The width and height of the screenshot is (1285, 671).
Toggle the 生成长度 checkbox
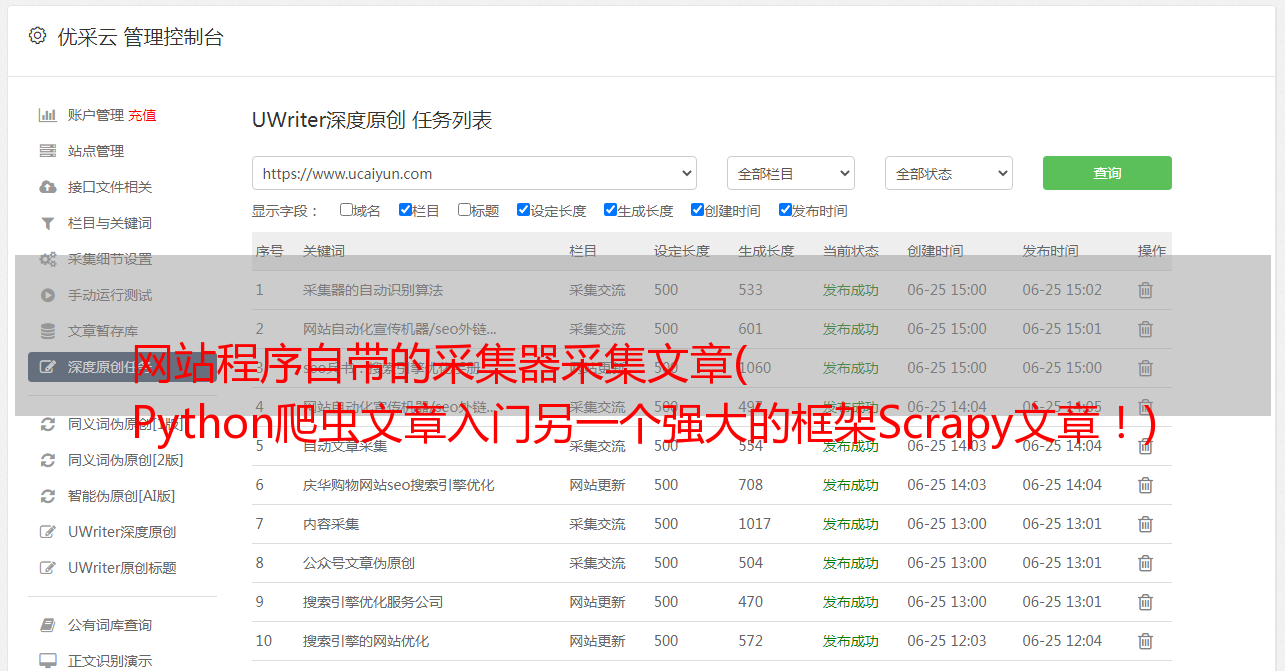pyautogui.click(x=610, y=210)
